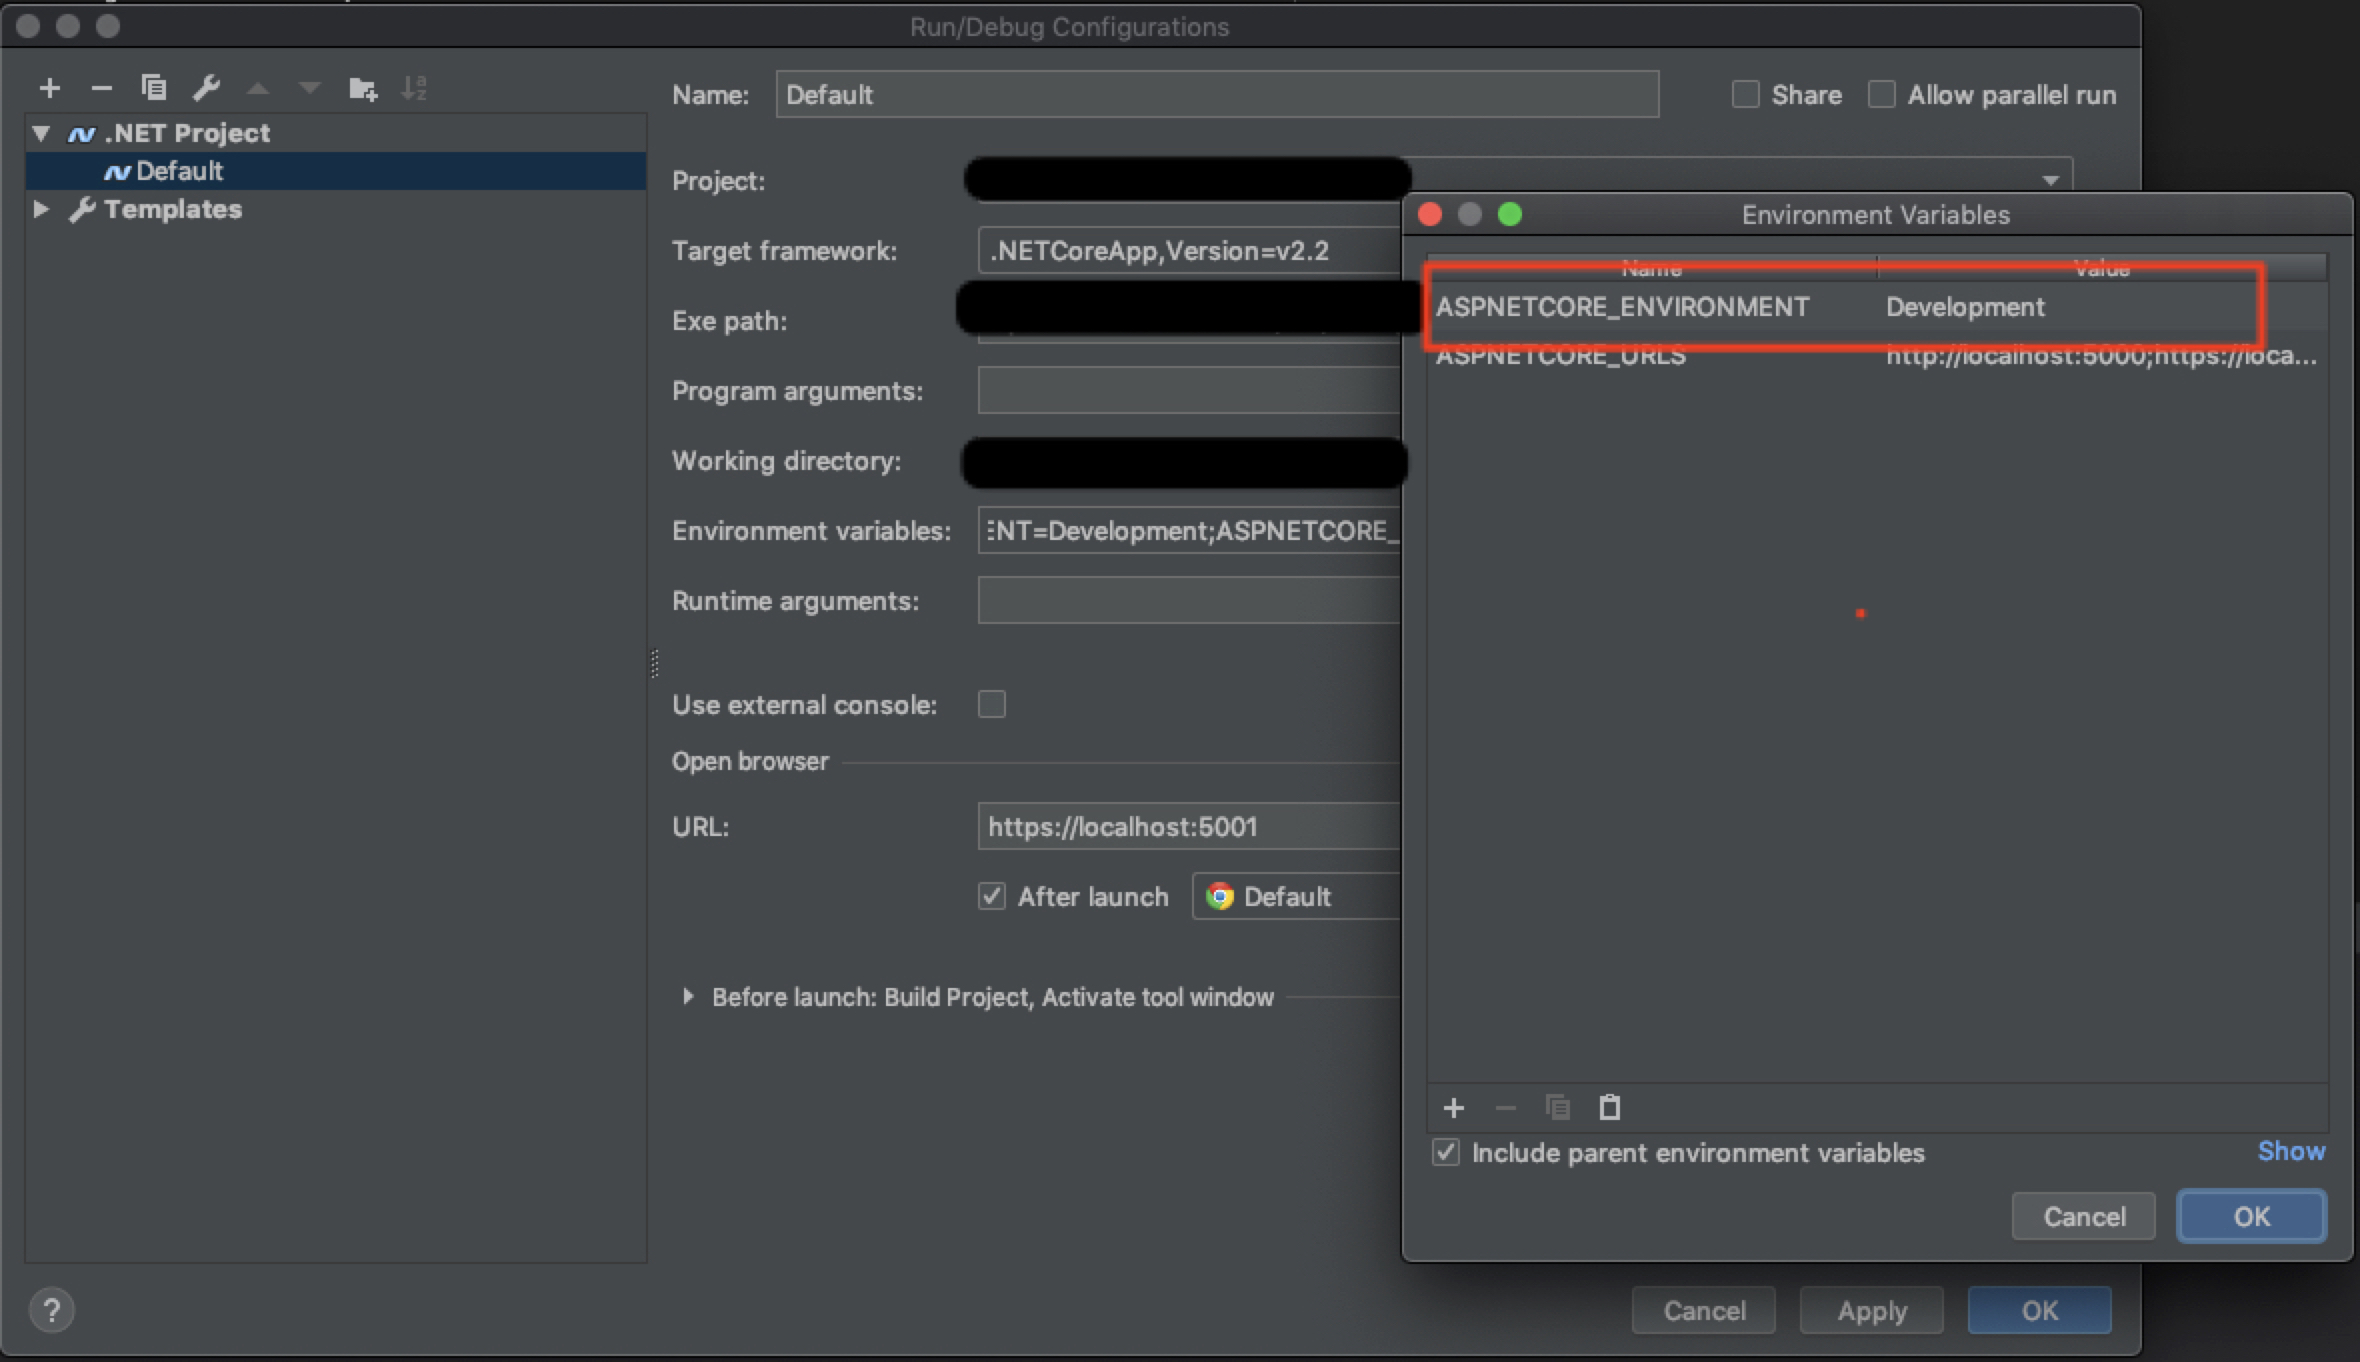Screen dimensions: 2360x1362
Task: Click the paste environment variables icon
Action: (x=1609, y=1108)
